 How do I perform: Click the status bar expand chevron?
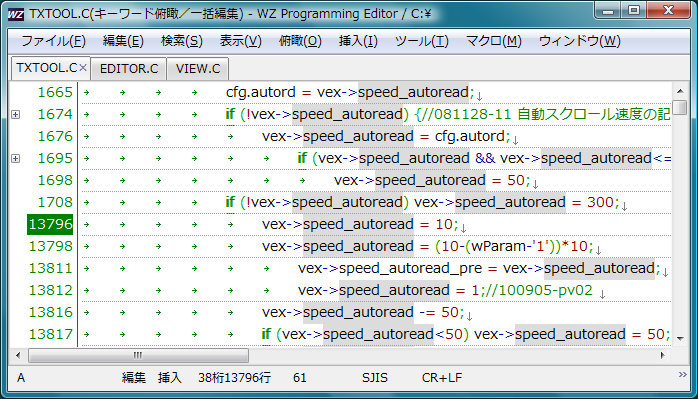[682, 375]
